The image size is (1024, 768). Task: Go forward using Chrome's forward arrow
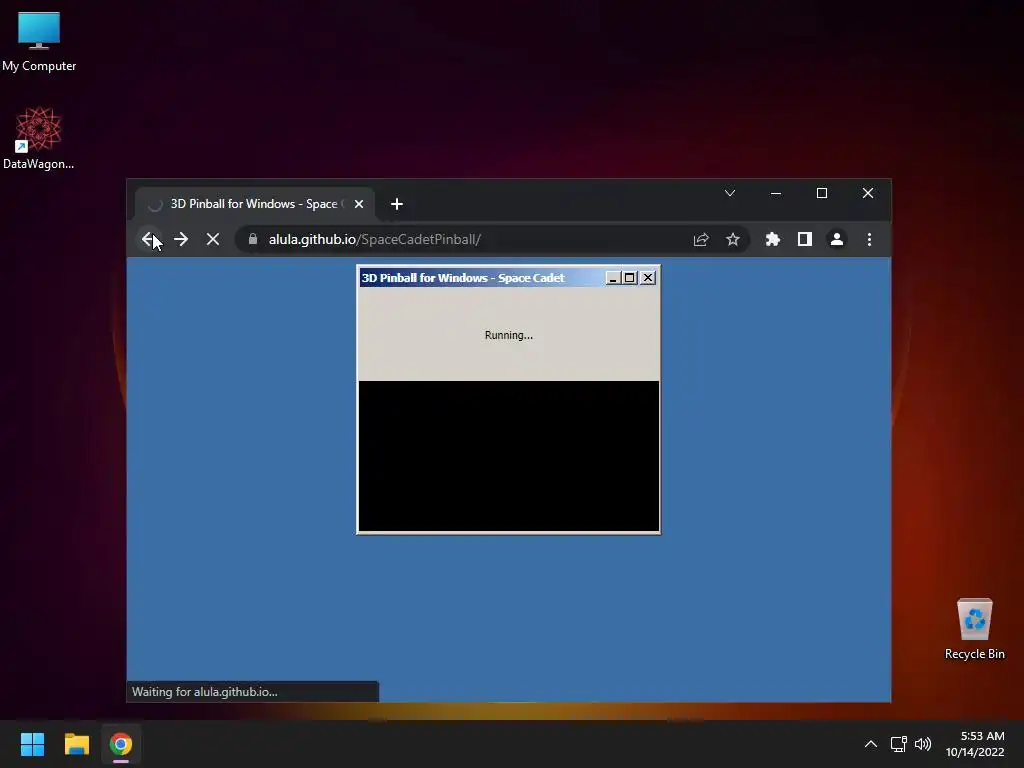pyautogui.click(x=181, y=240)
